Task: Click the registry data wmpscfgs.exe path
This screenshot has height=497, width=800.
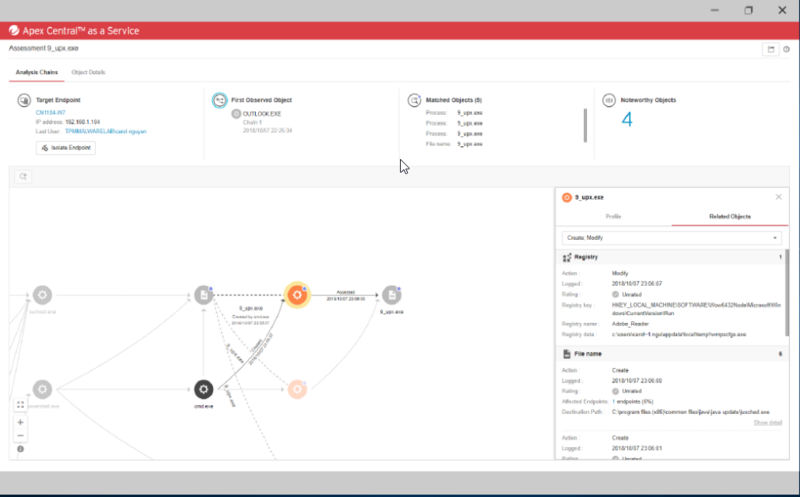Action: 679,335
